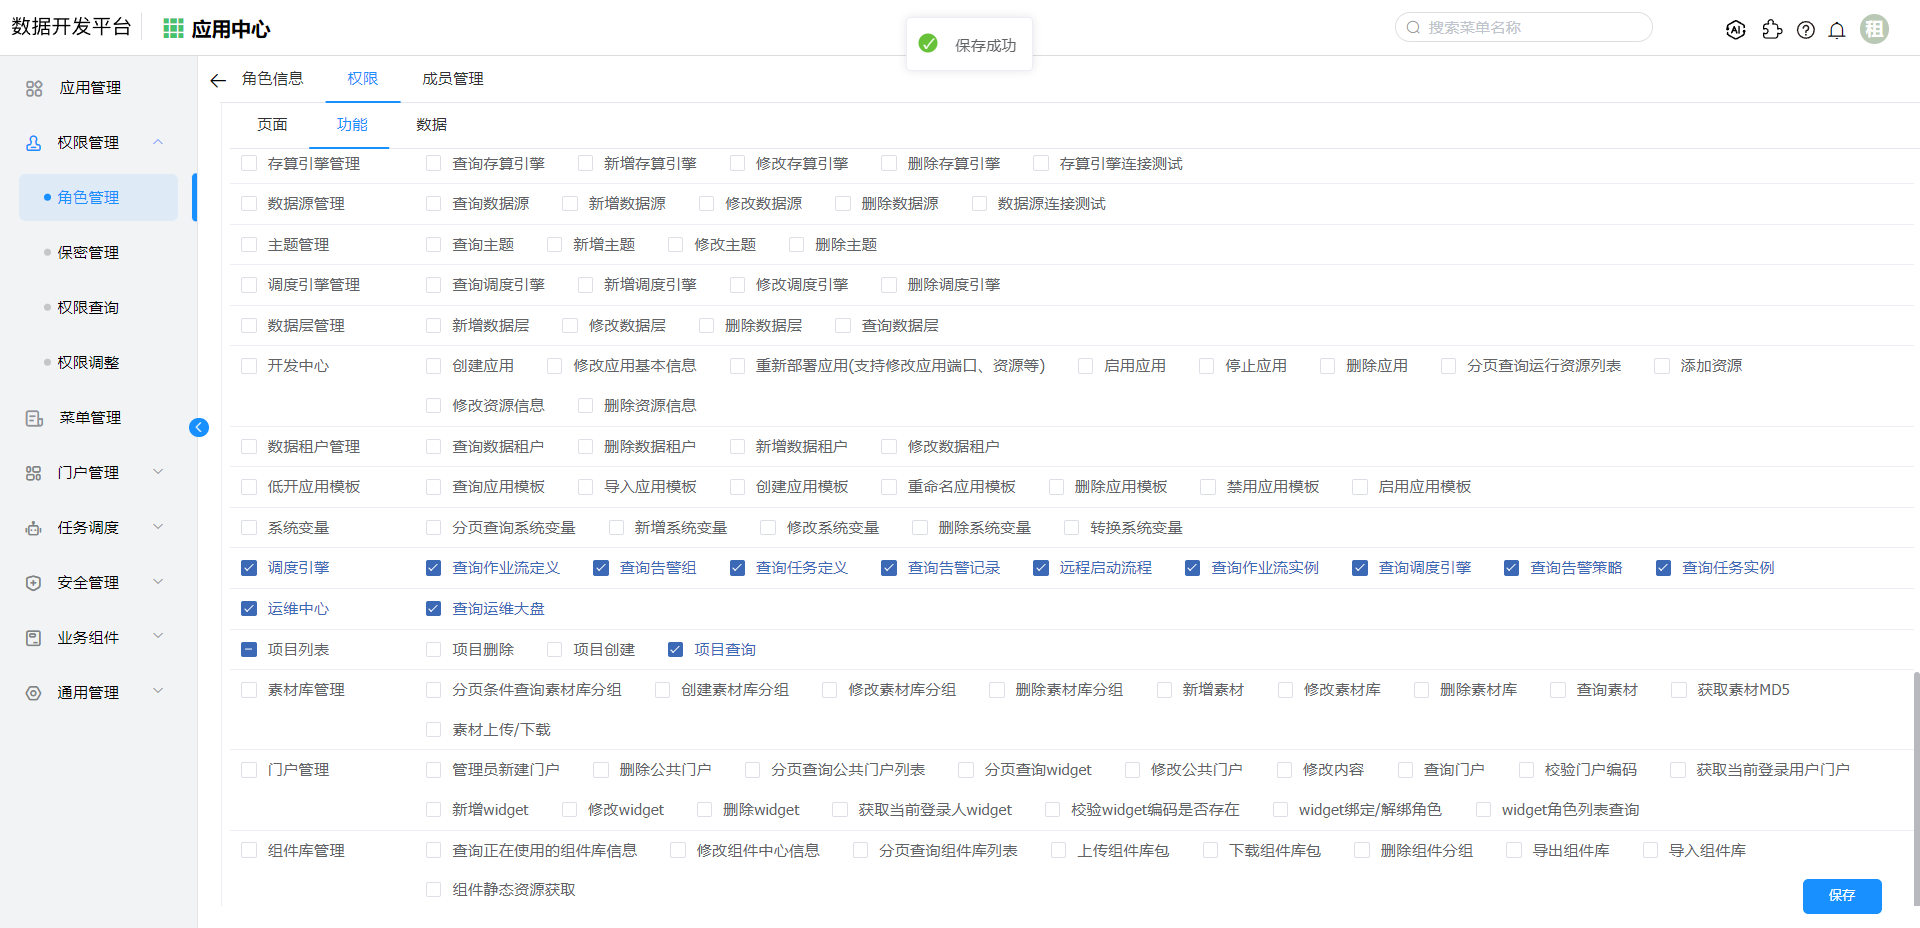Collapse the 权限管理 sidebar group
1920x928 pixels.
point(158,142)
